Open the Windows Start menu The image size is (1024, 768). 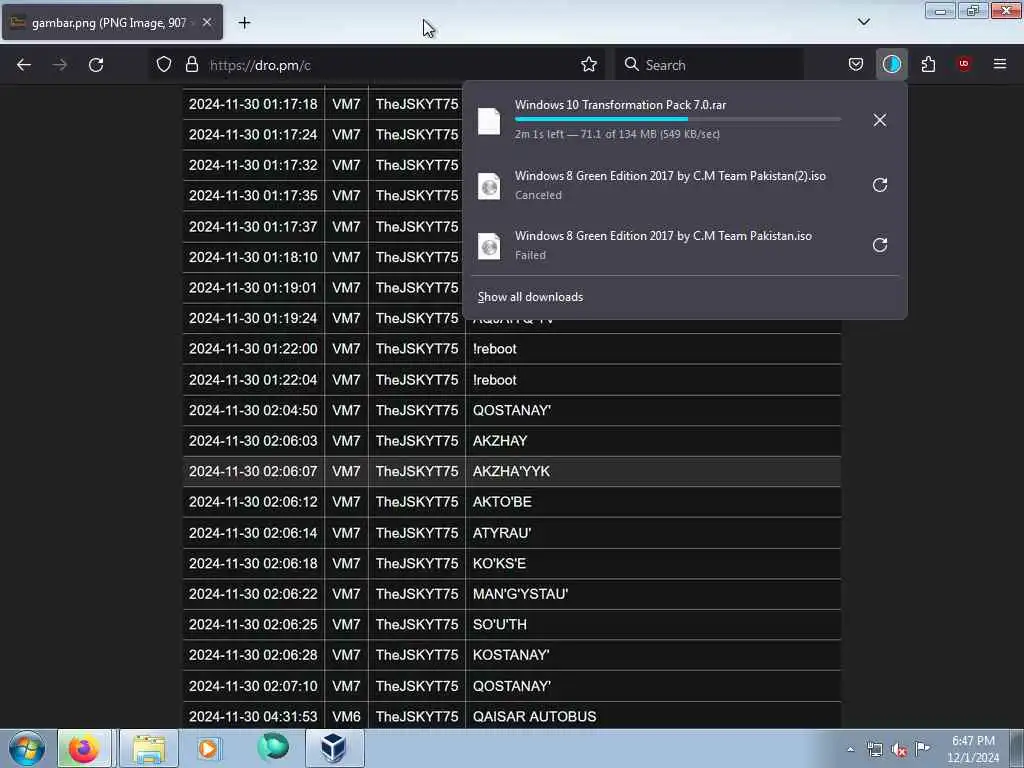tap(27, 748)
